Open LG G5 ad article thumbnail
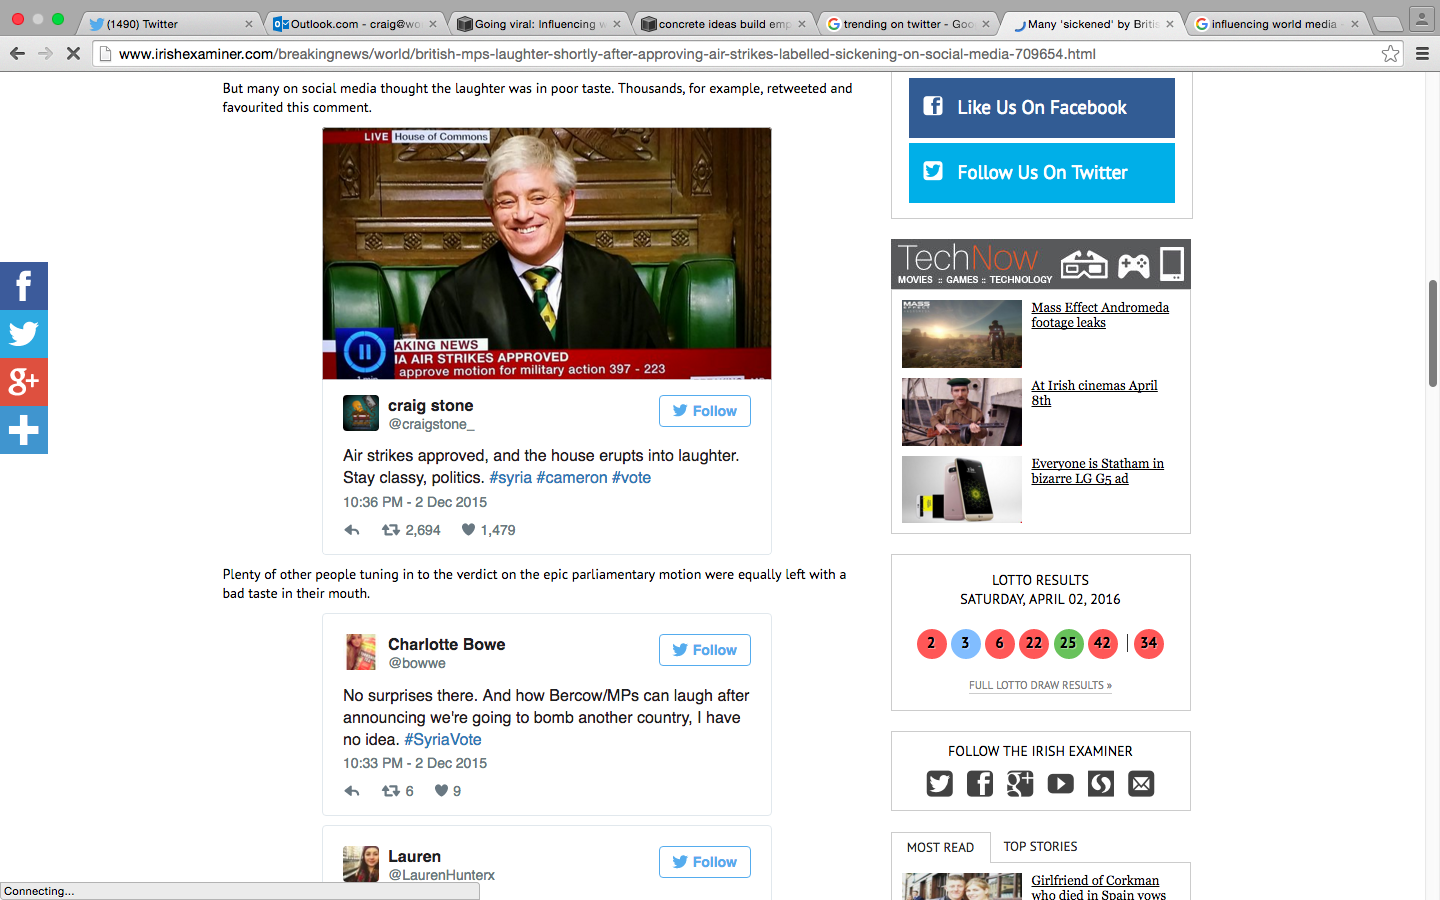Image resolution: width=1440 pixels, height=900 pixels. 961,490
